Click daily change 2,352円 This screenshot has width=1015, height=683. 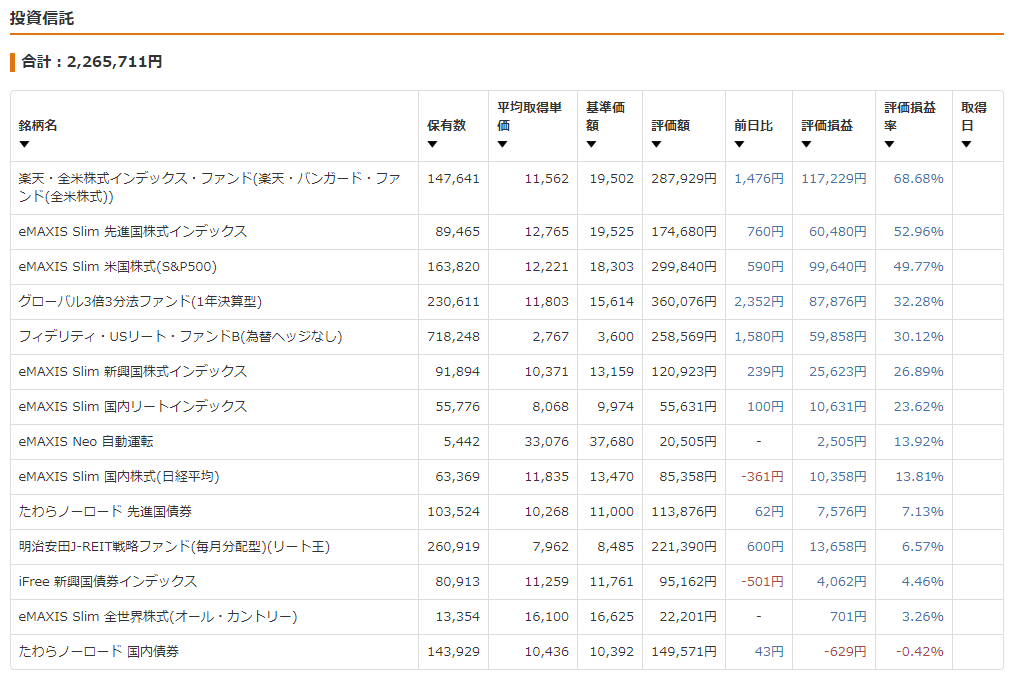pyautogui.click(x=759, y=302)
